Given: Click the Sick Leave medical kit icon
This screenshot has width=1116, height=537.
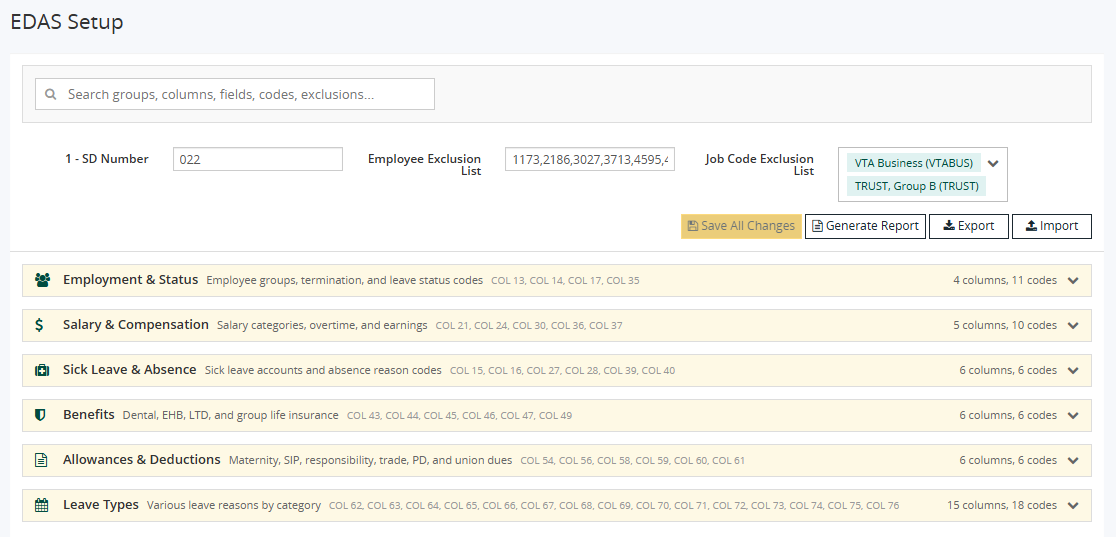Looking at the screenshot, I should pos(42,370).
